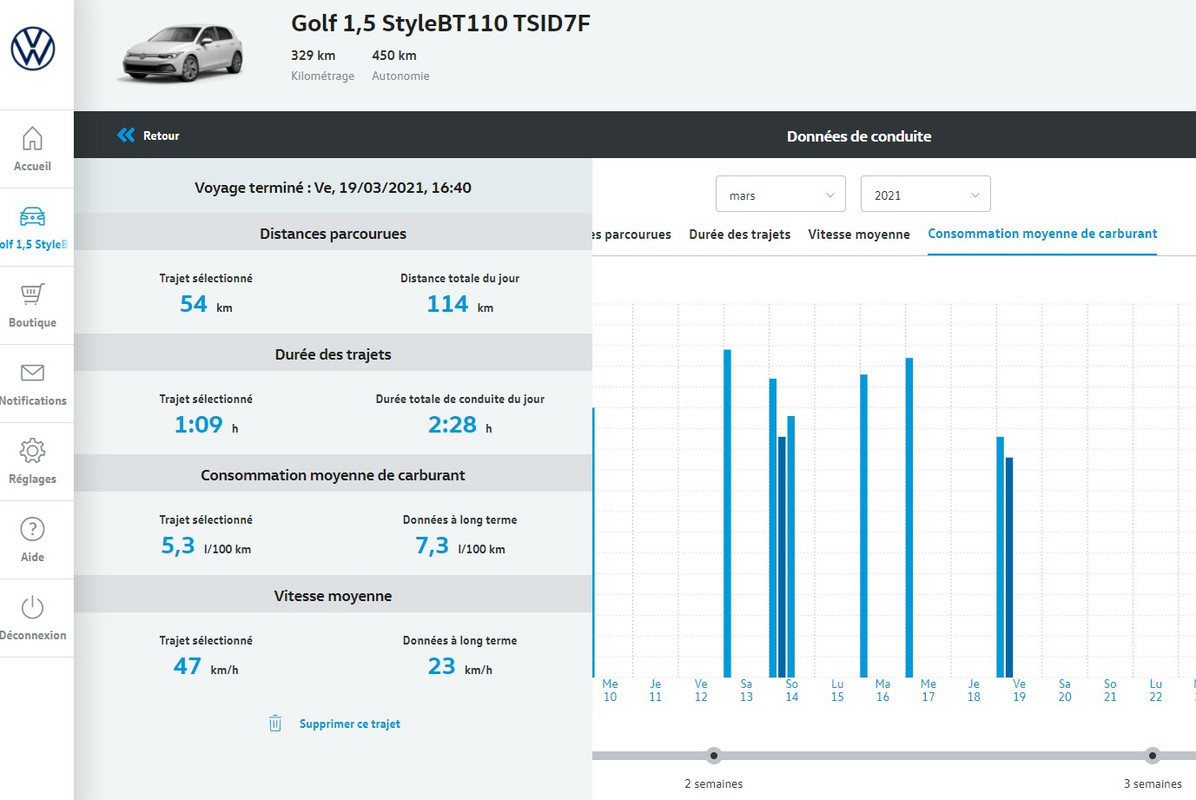Image resolution: width=1196 pixels, height=800 pixels.
Task: Click the Volkswagen logo
Action: 33,49
